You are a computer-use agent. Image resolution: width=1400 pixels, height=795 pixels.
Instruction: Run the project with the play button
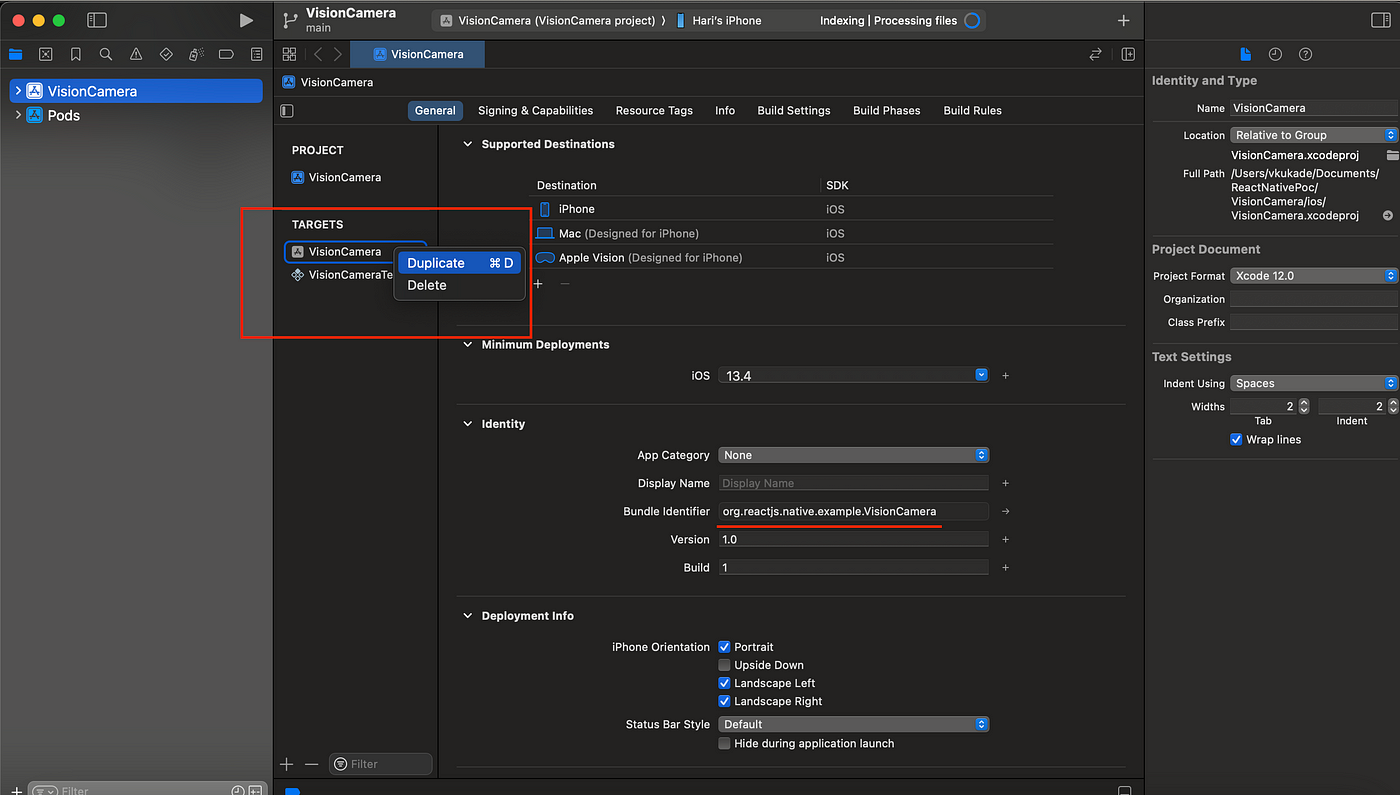pyautogui.click(x=246, y=20)
